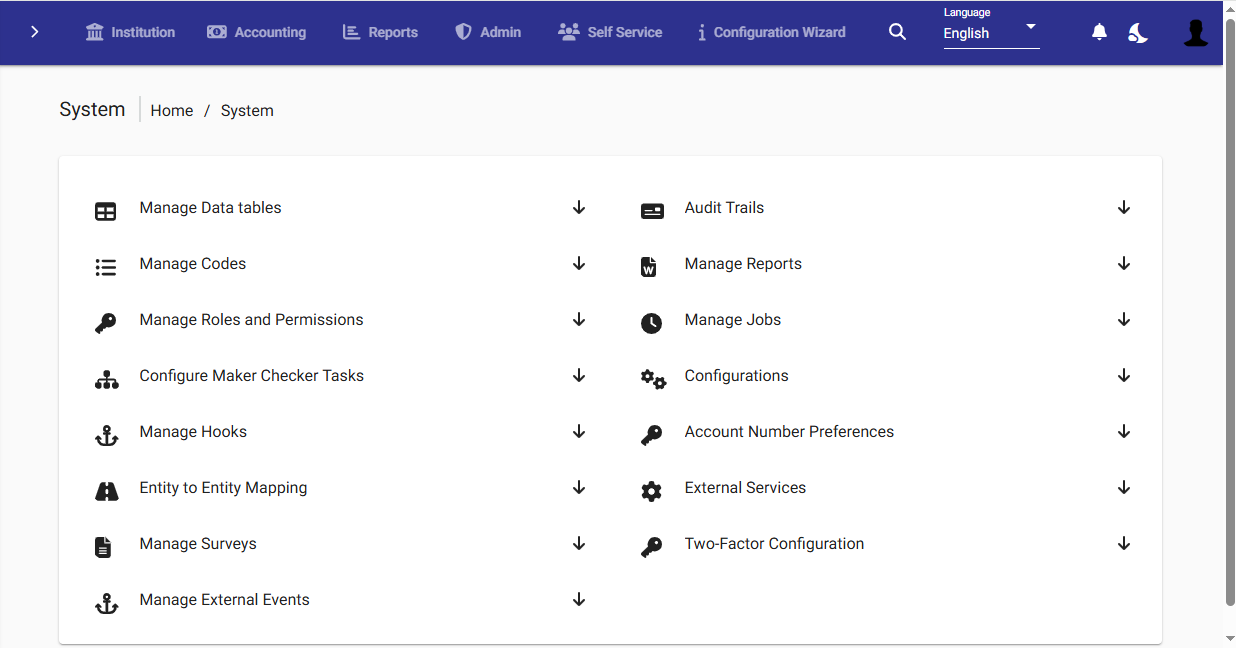Toggle dark theme with the moon icon
Image resolution: width=1236 pixels, height=648 pixels.
point(1138,33)
